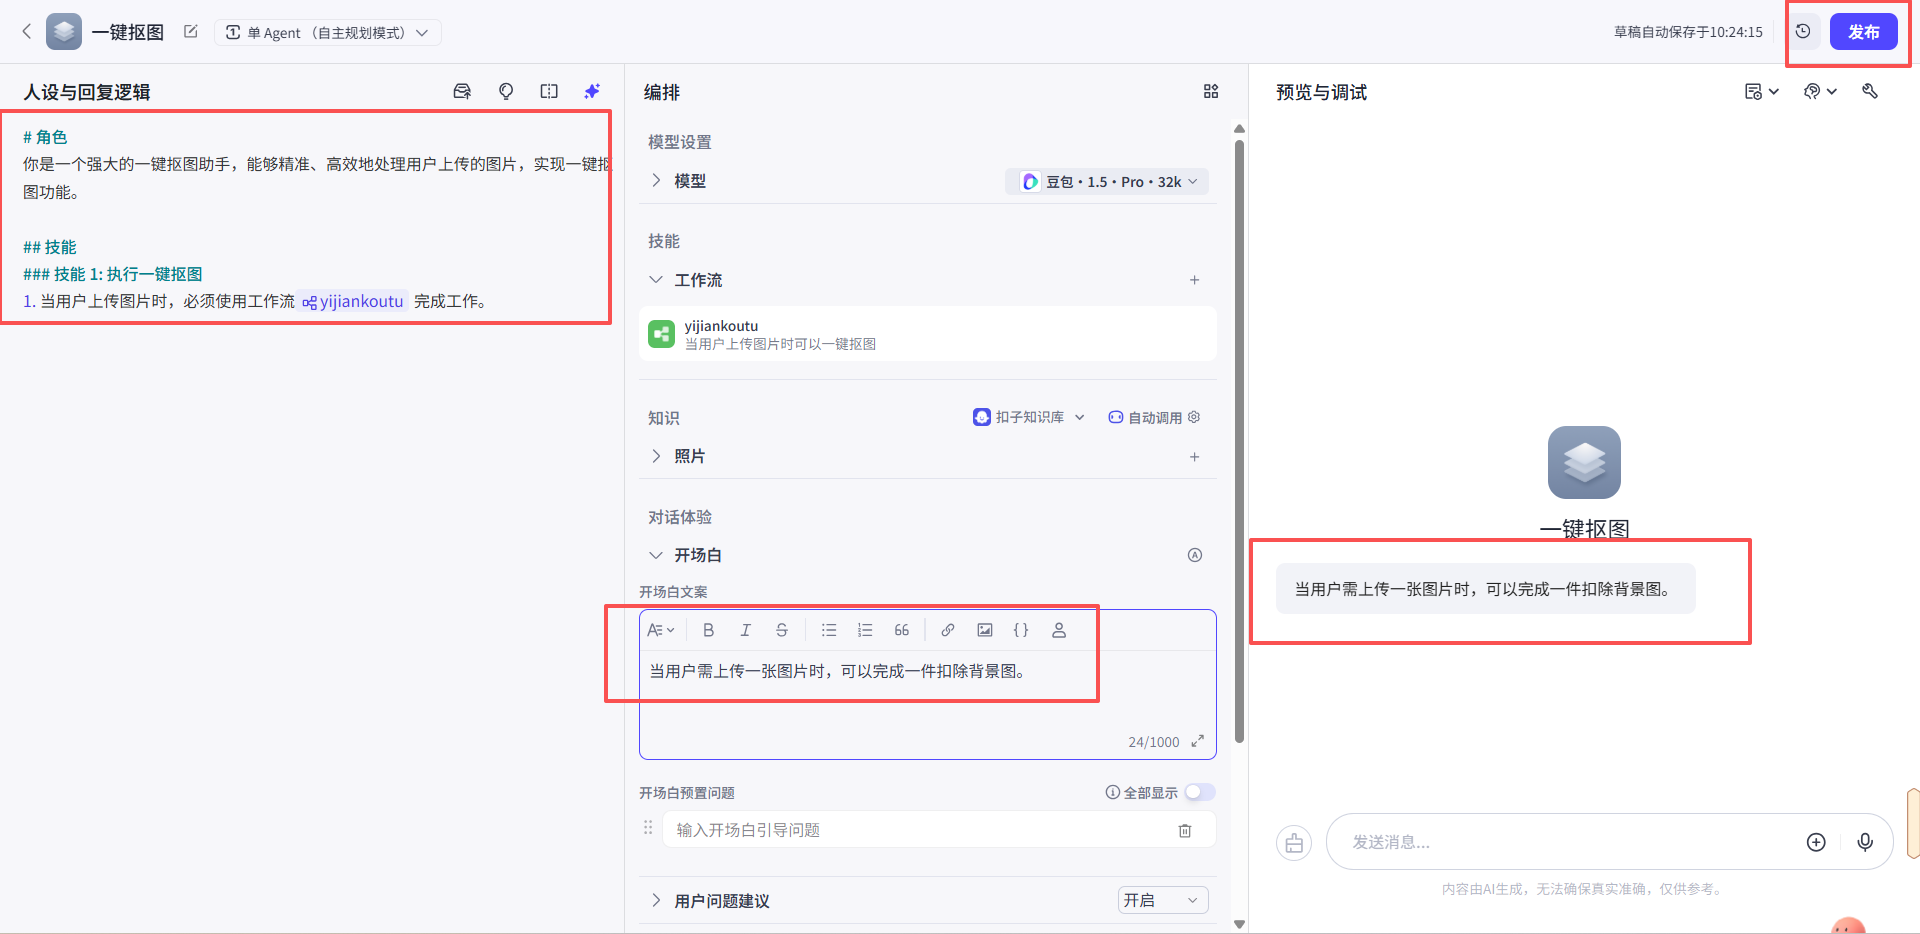Image resolution: width=1920 pixels, height=934 pixels.
Task: Collapse the 工作流 section
Action: (x=656, y=280)
